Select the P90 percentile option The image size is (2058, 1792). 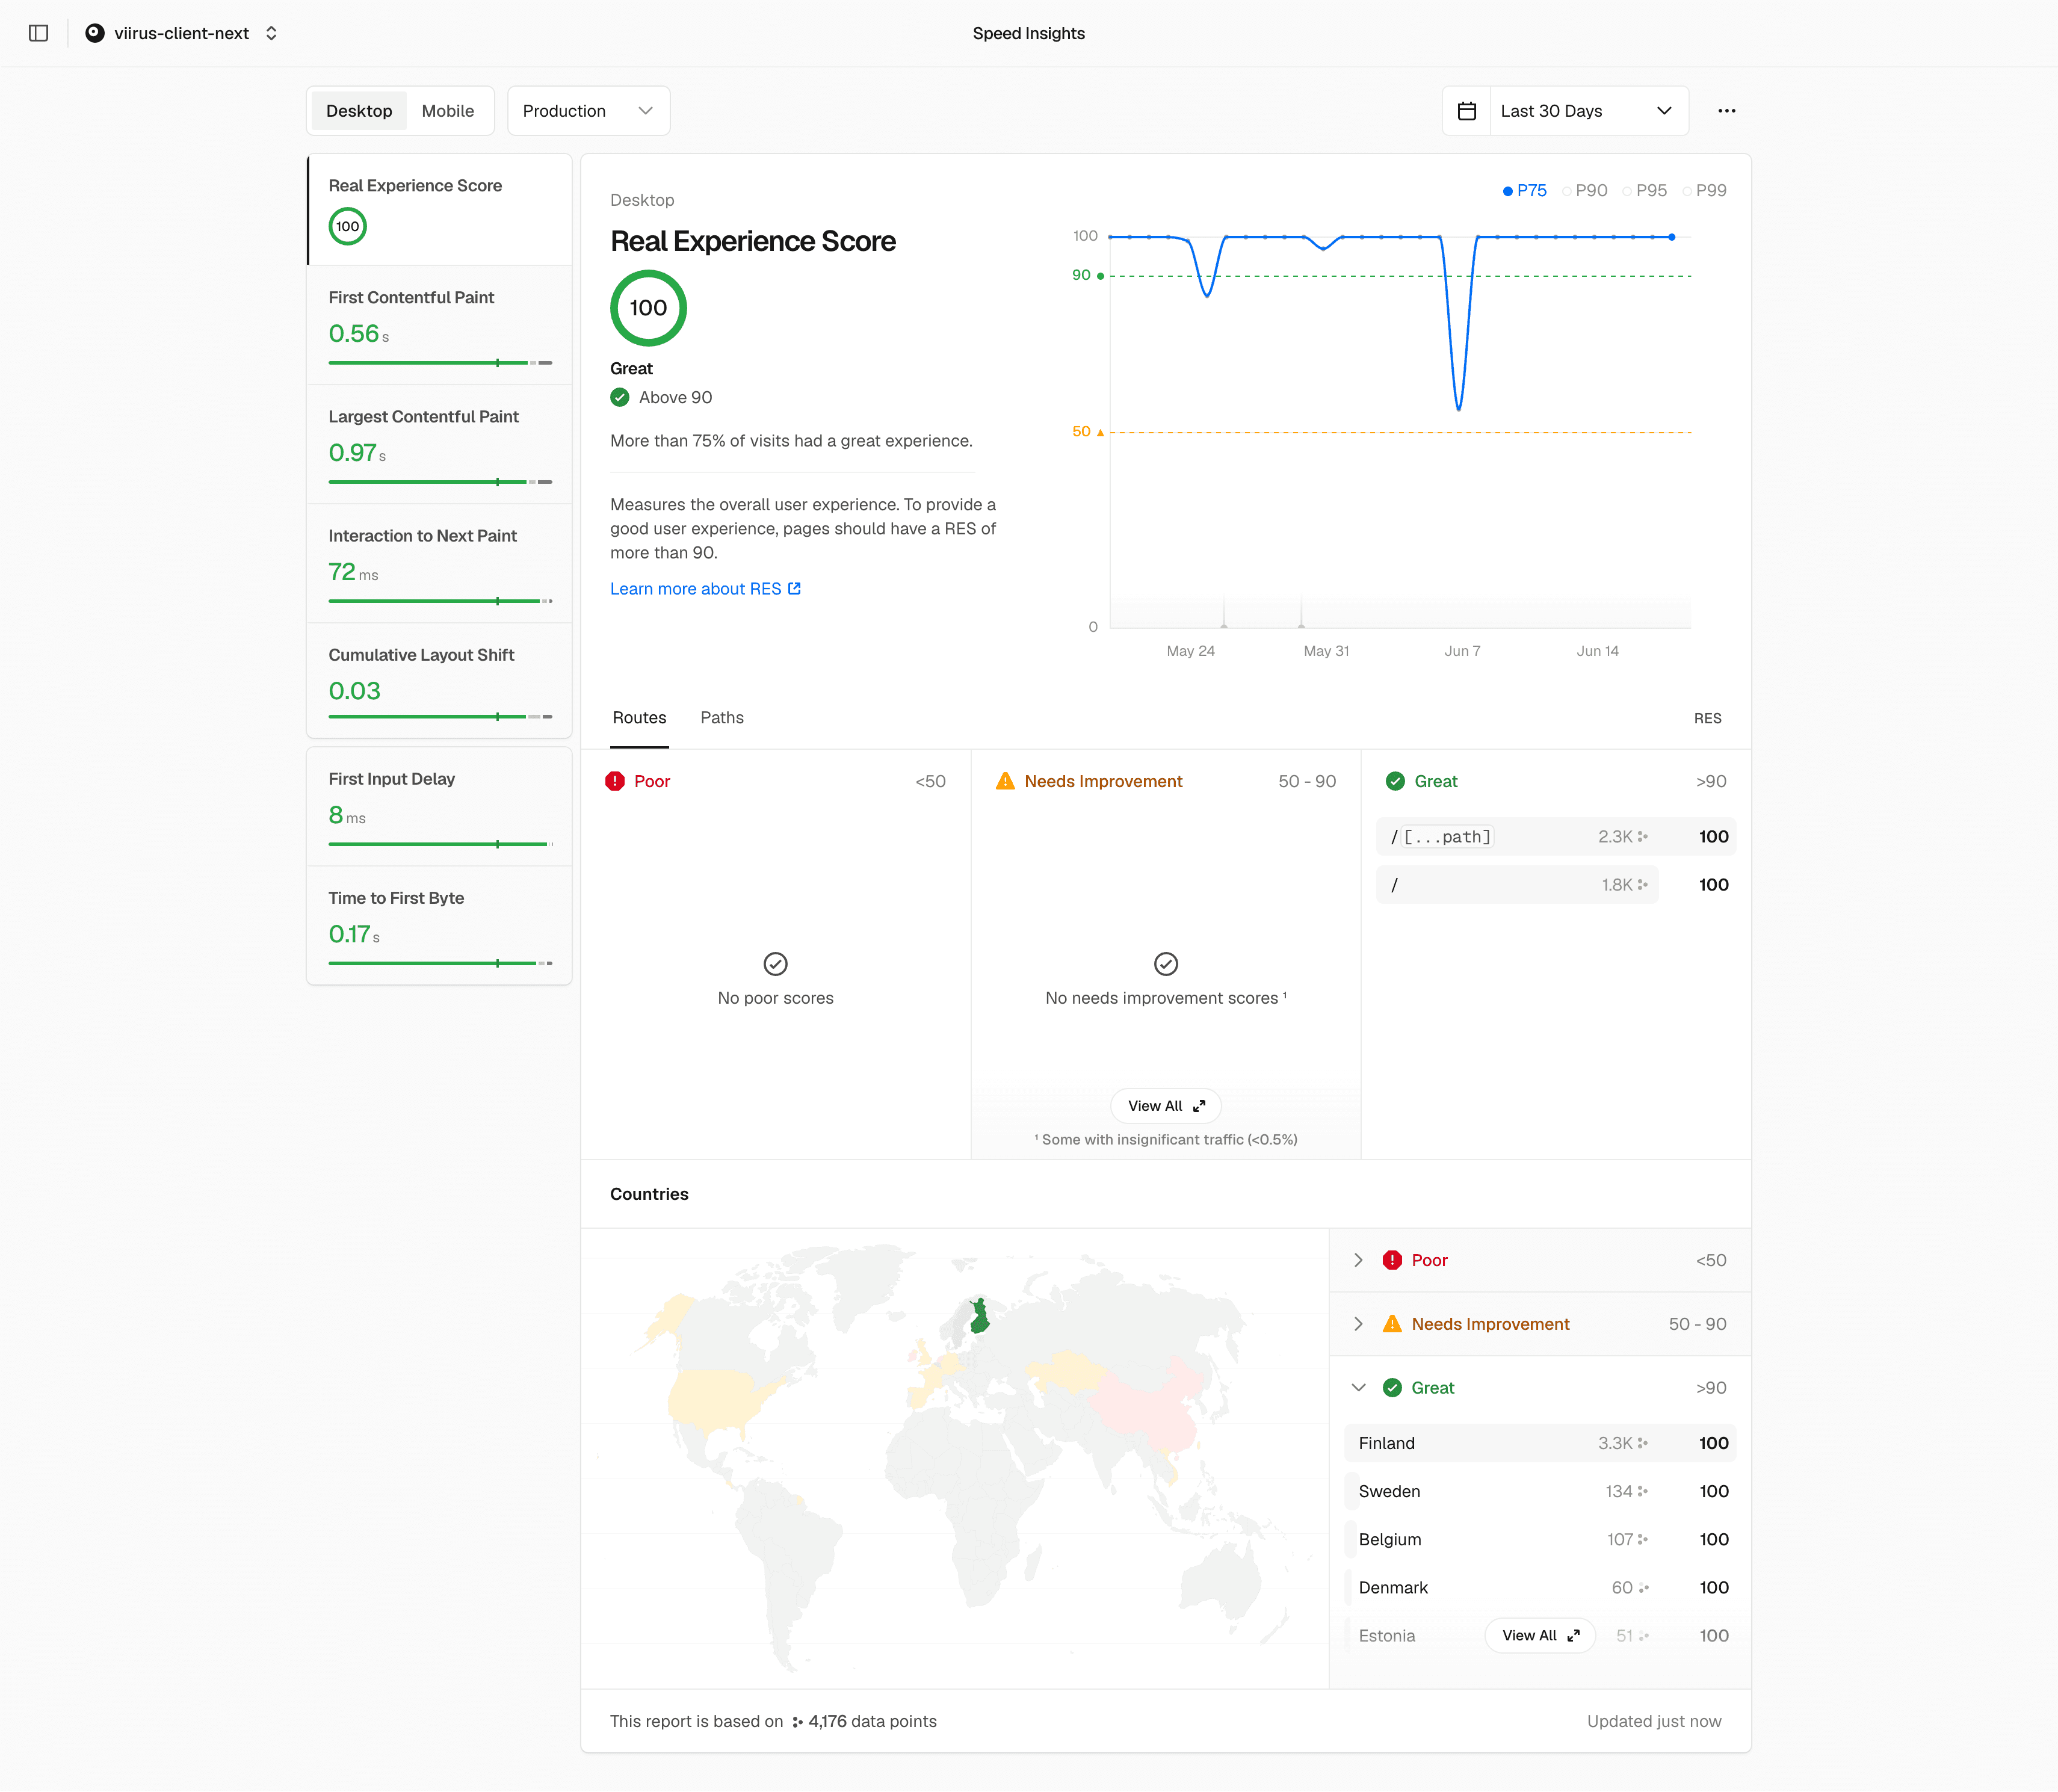tap(1585, 190)
